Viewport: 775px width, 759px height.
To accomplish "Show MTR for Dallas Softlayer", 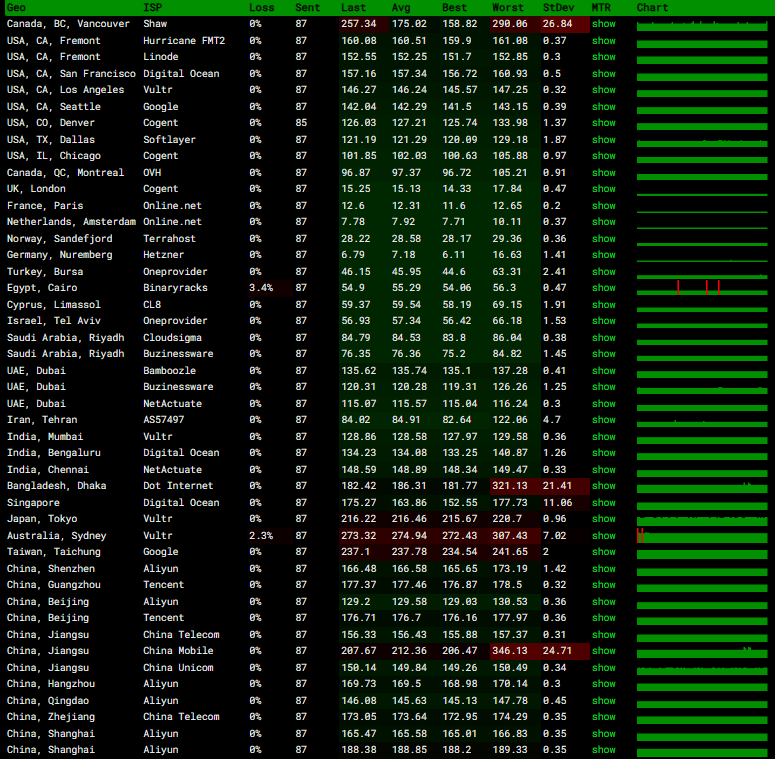I will tap(603, 140).
